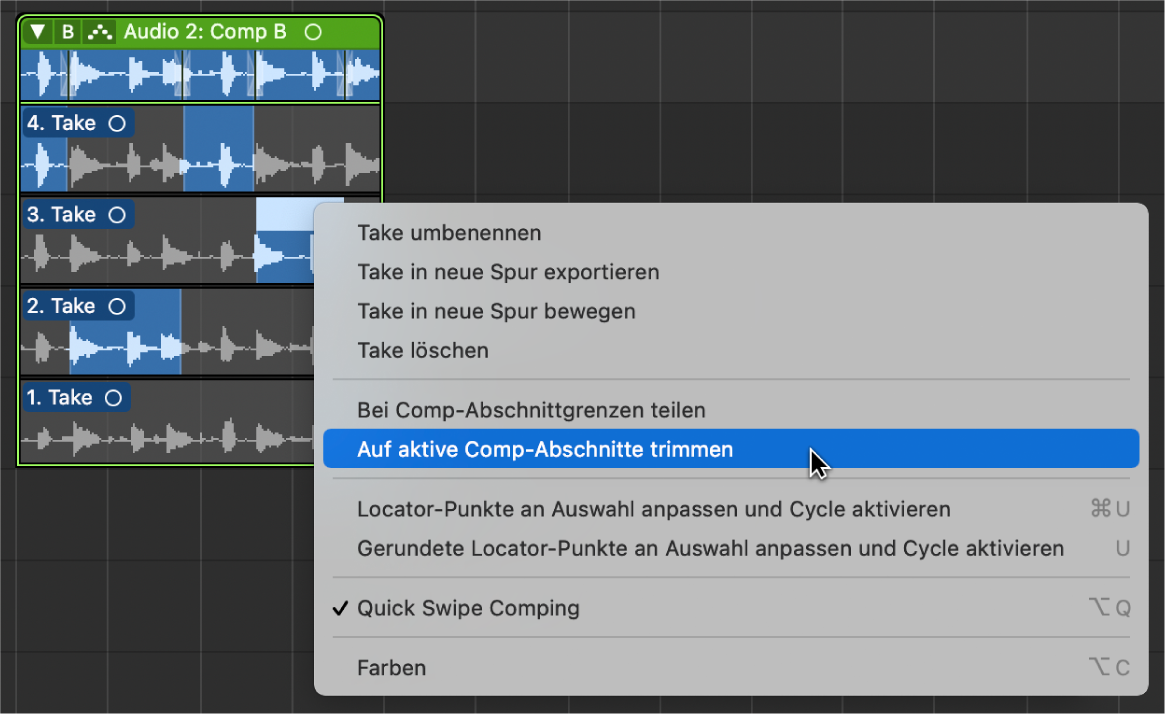Click the loop circle in the Comp B header
This screenshot has width=1165, height=716.
pos(313,32)
